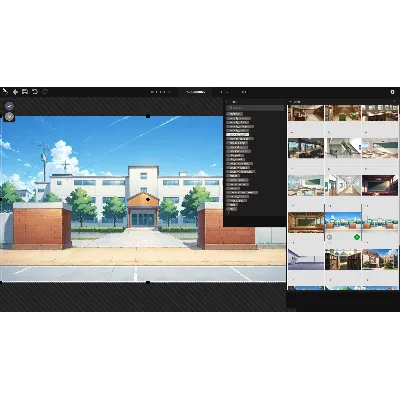The width and height of the screenshot is (400, 400).
Task: Click the black pivot point at canvas center
Action: tap(148, 199)
